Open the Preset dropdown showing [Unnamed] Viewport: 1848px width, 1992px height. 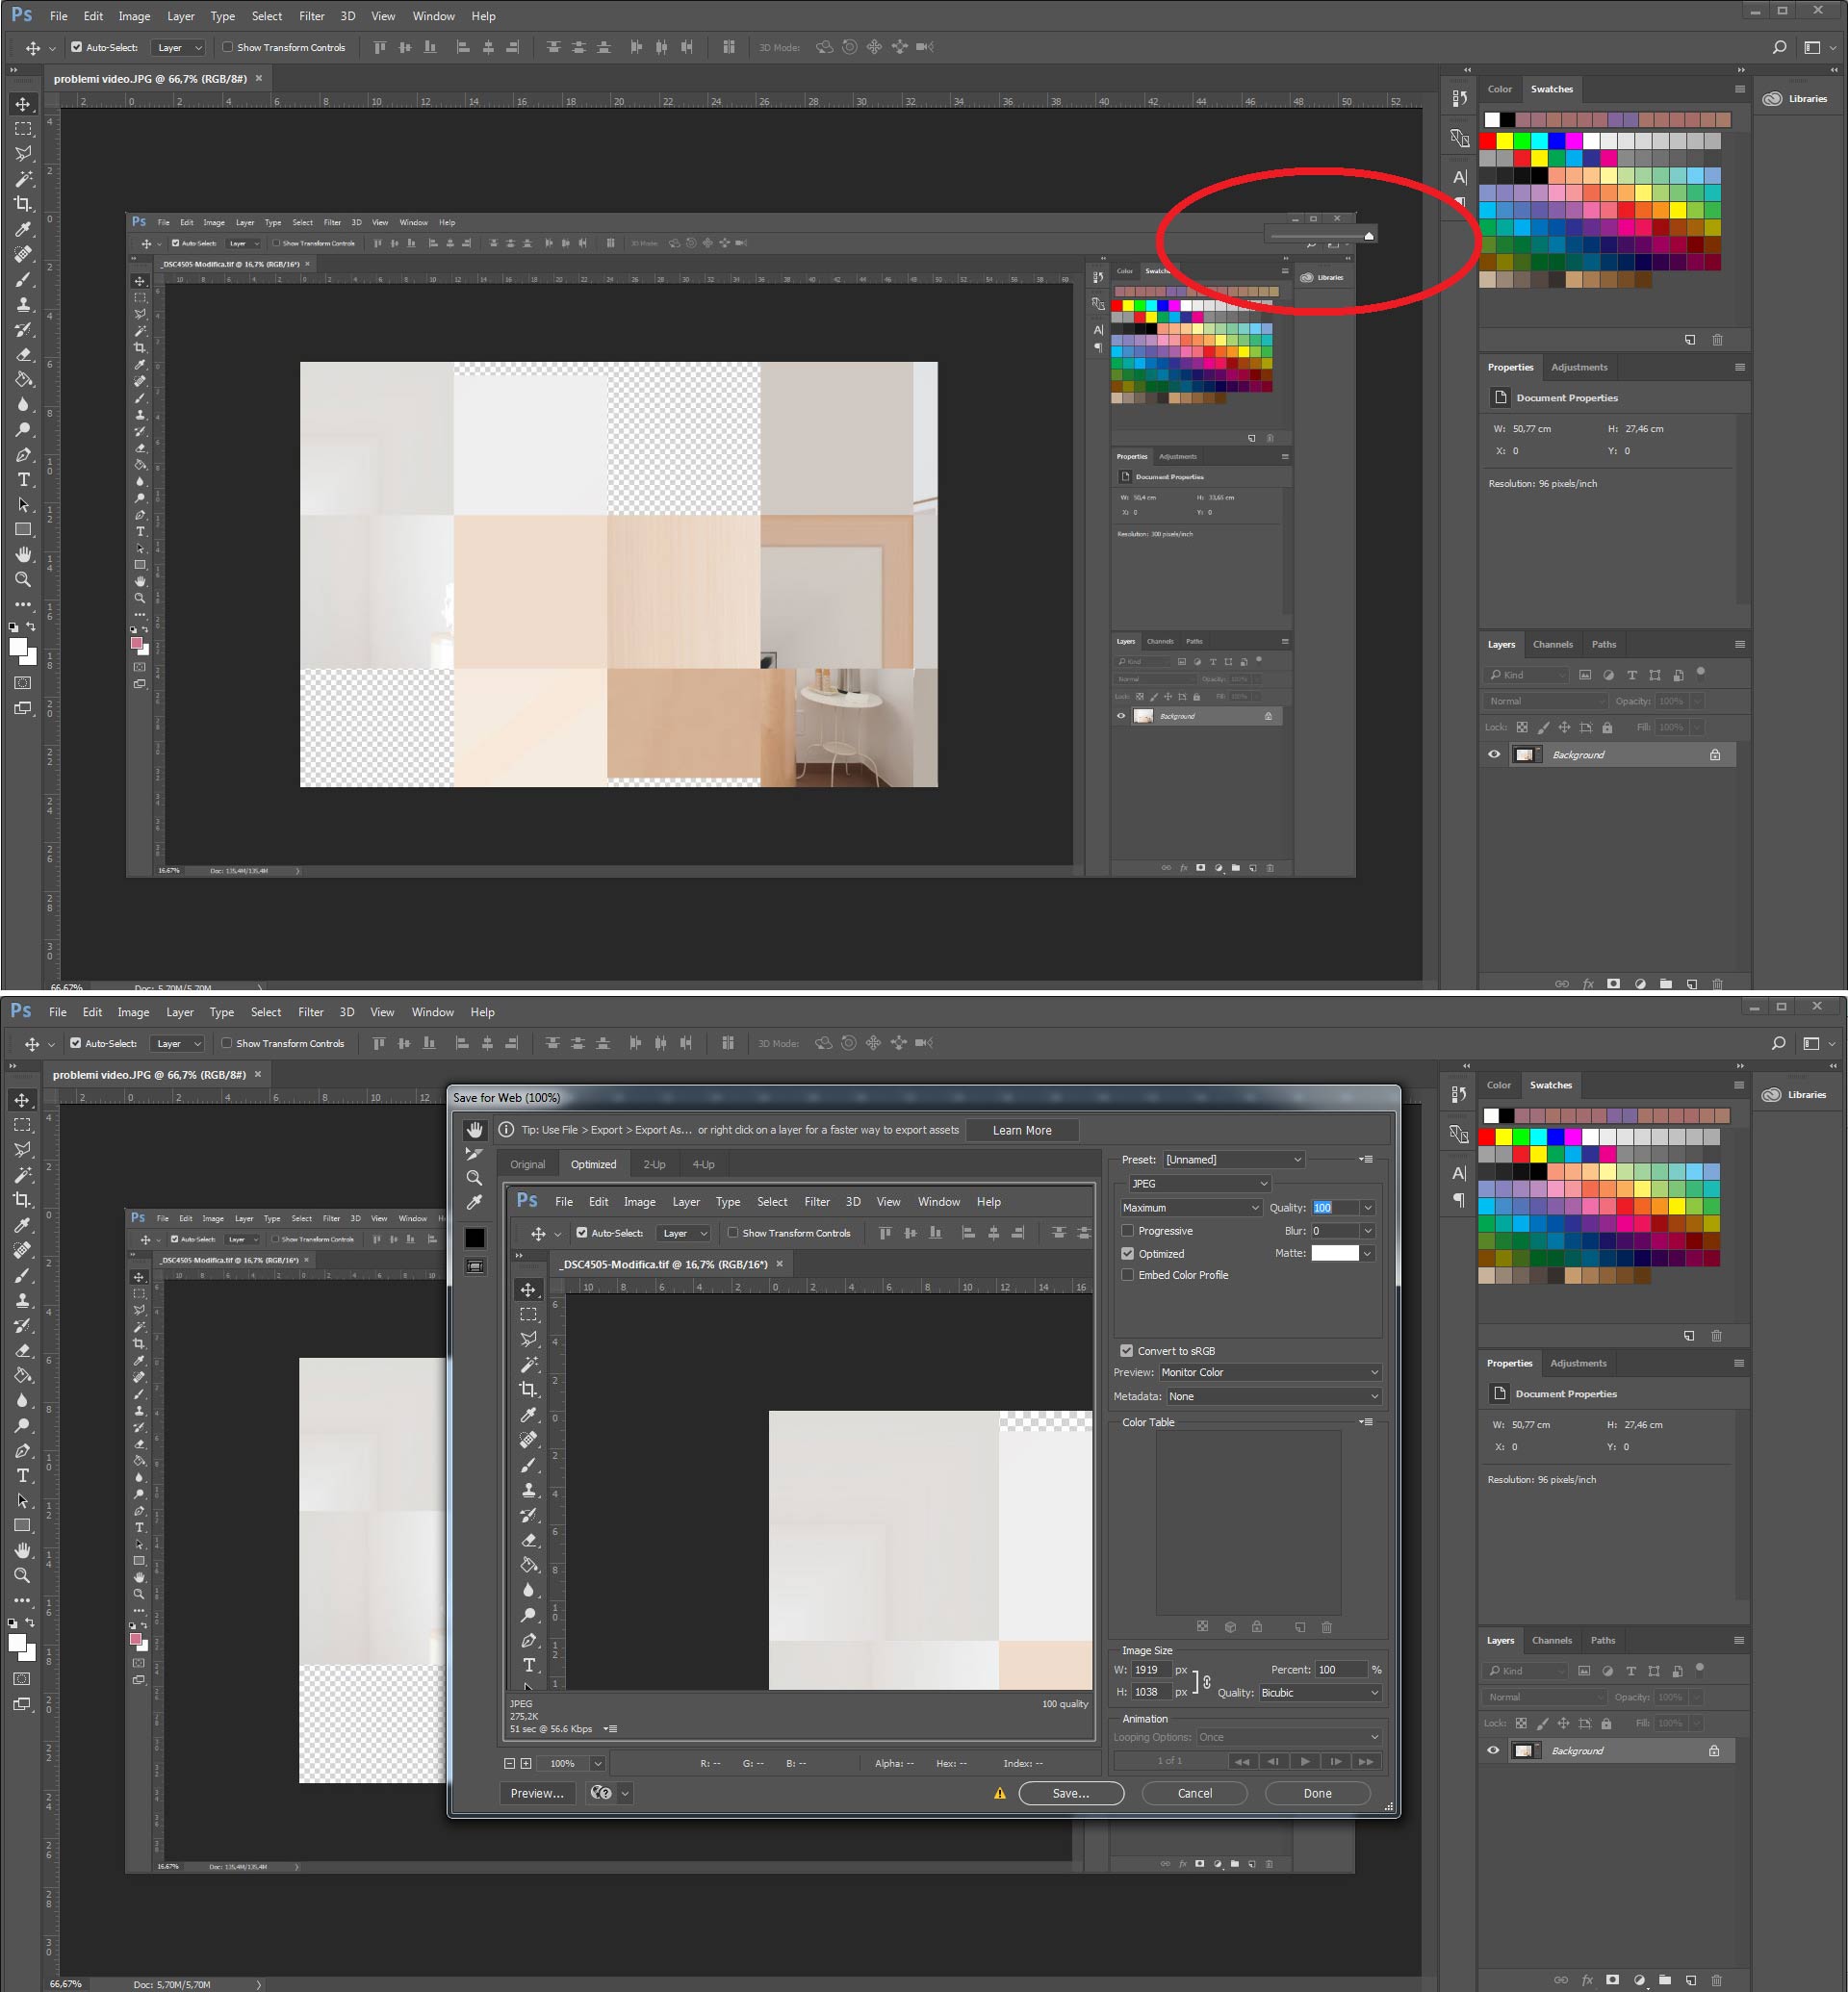[1234, 1160]
